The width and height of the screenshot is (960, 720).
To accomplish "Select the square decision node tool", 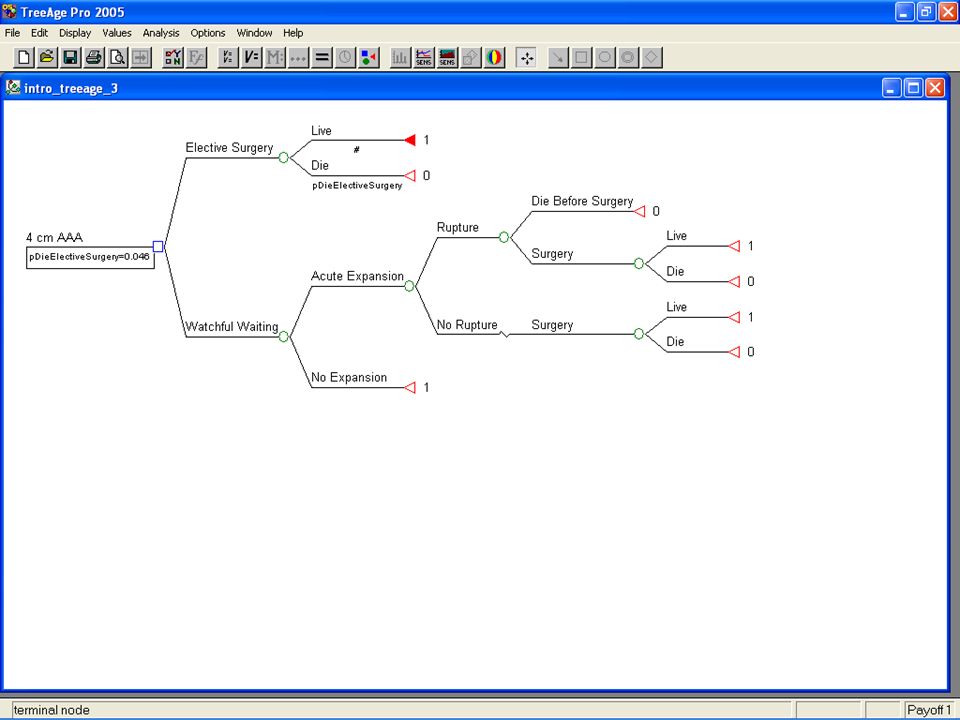I will coord(581,58).
